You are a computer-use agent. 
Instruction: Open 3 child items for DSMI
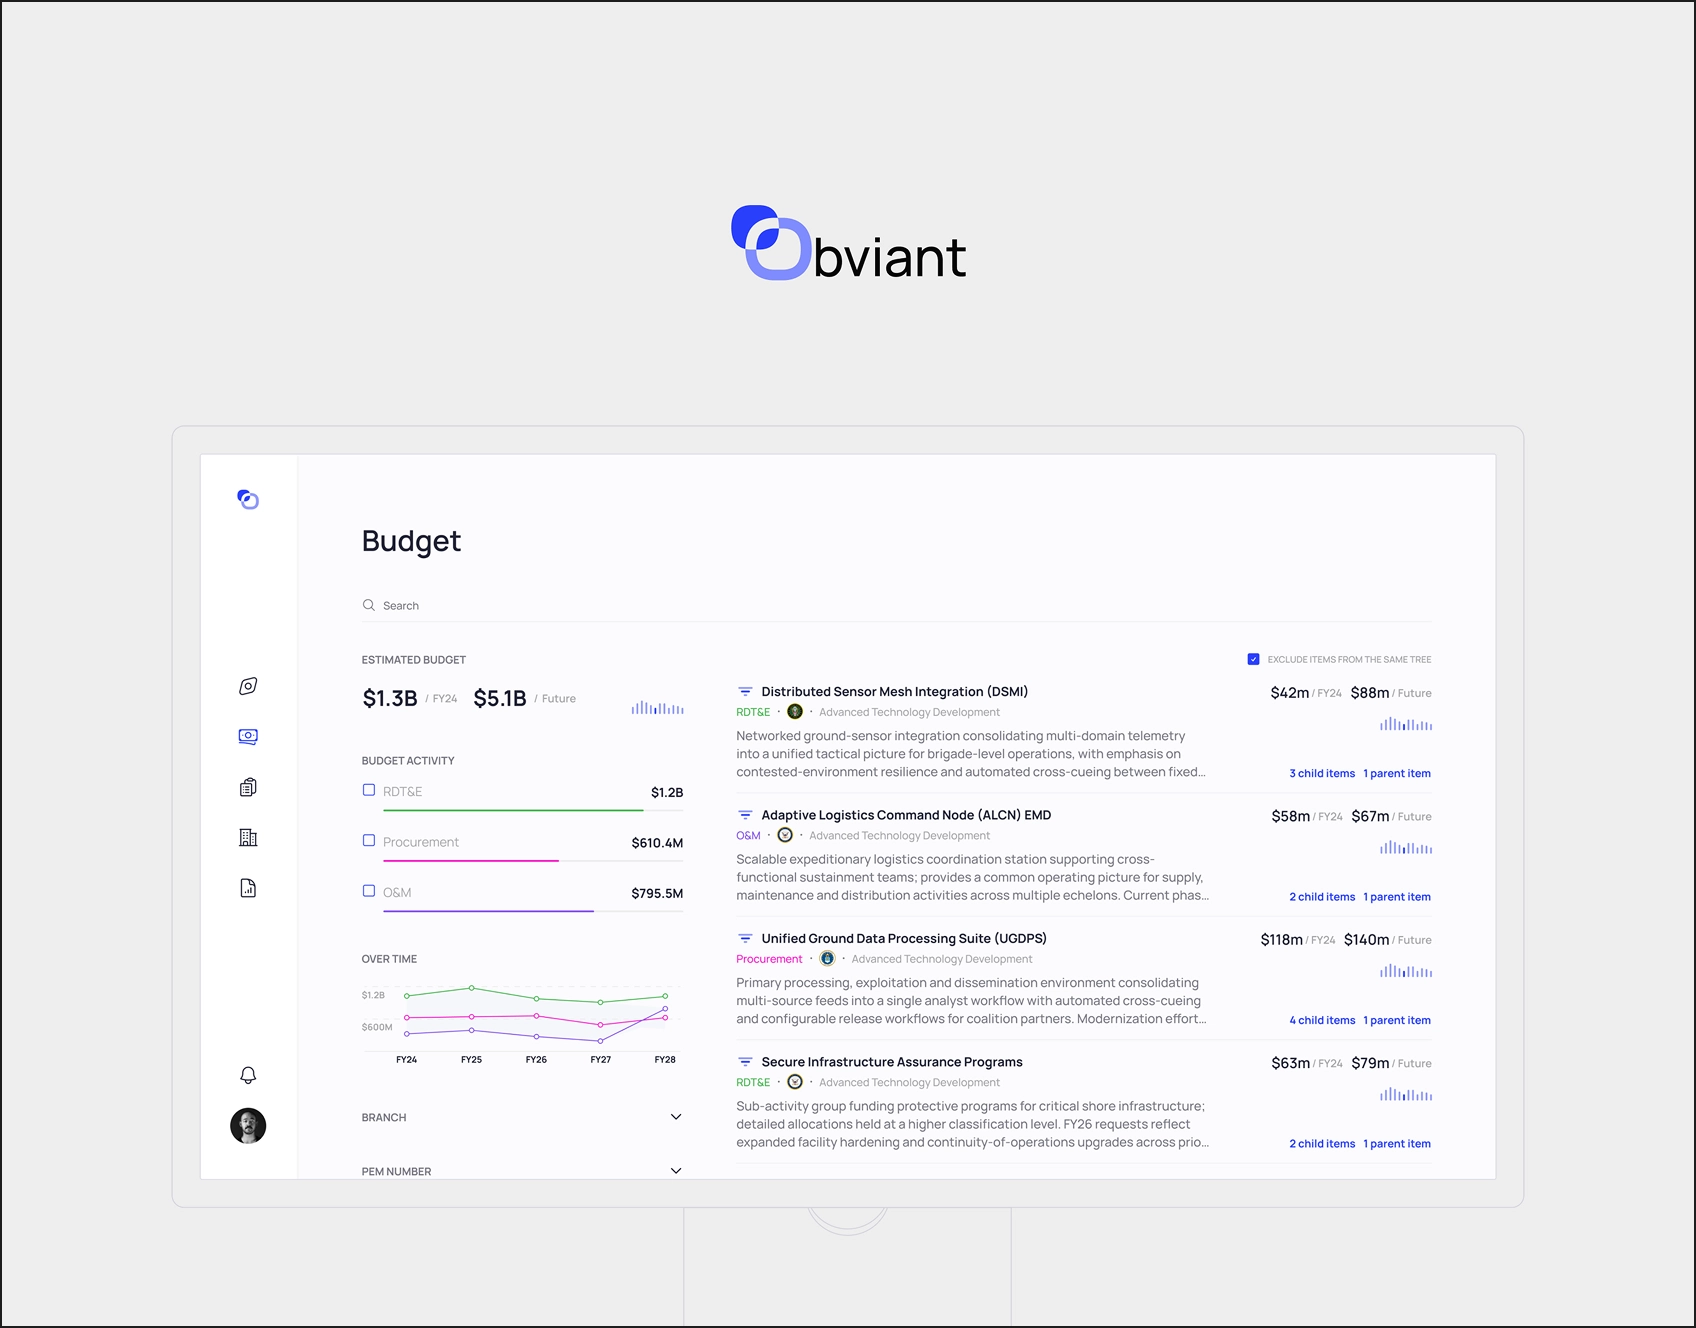1322,773
